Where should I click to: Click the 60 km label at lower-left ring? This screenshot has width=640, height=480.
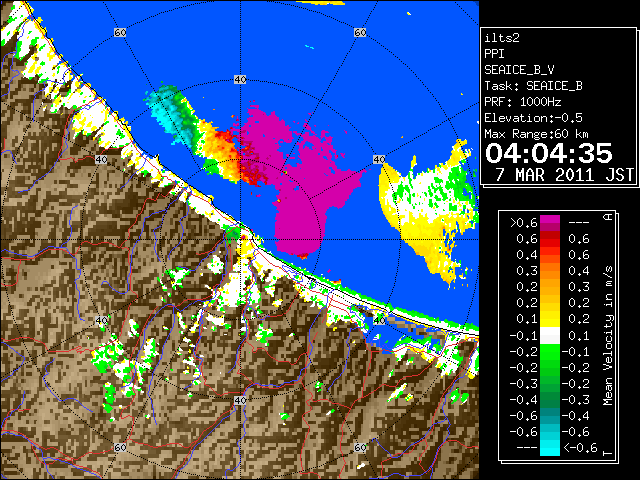(120, 447)
